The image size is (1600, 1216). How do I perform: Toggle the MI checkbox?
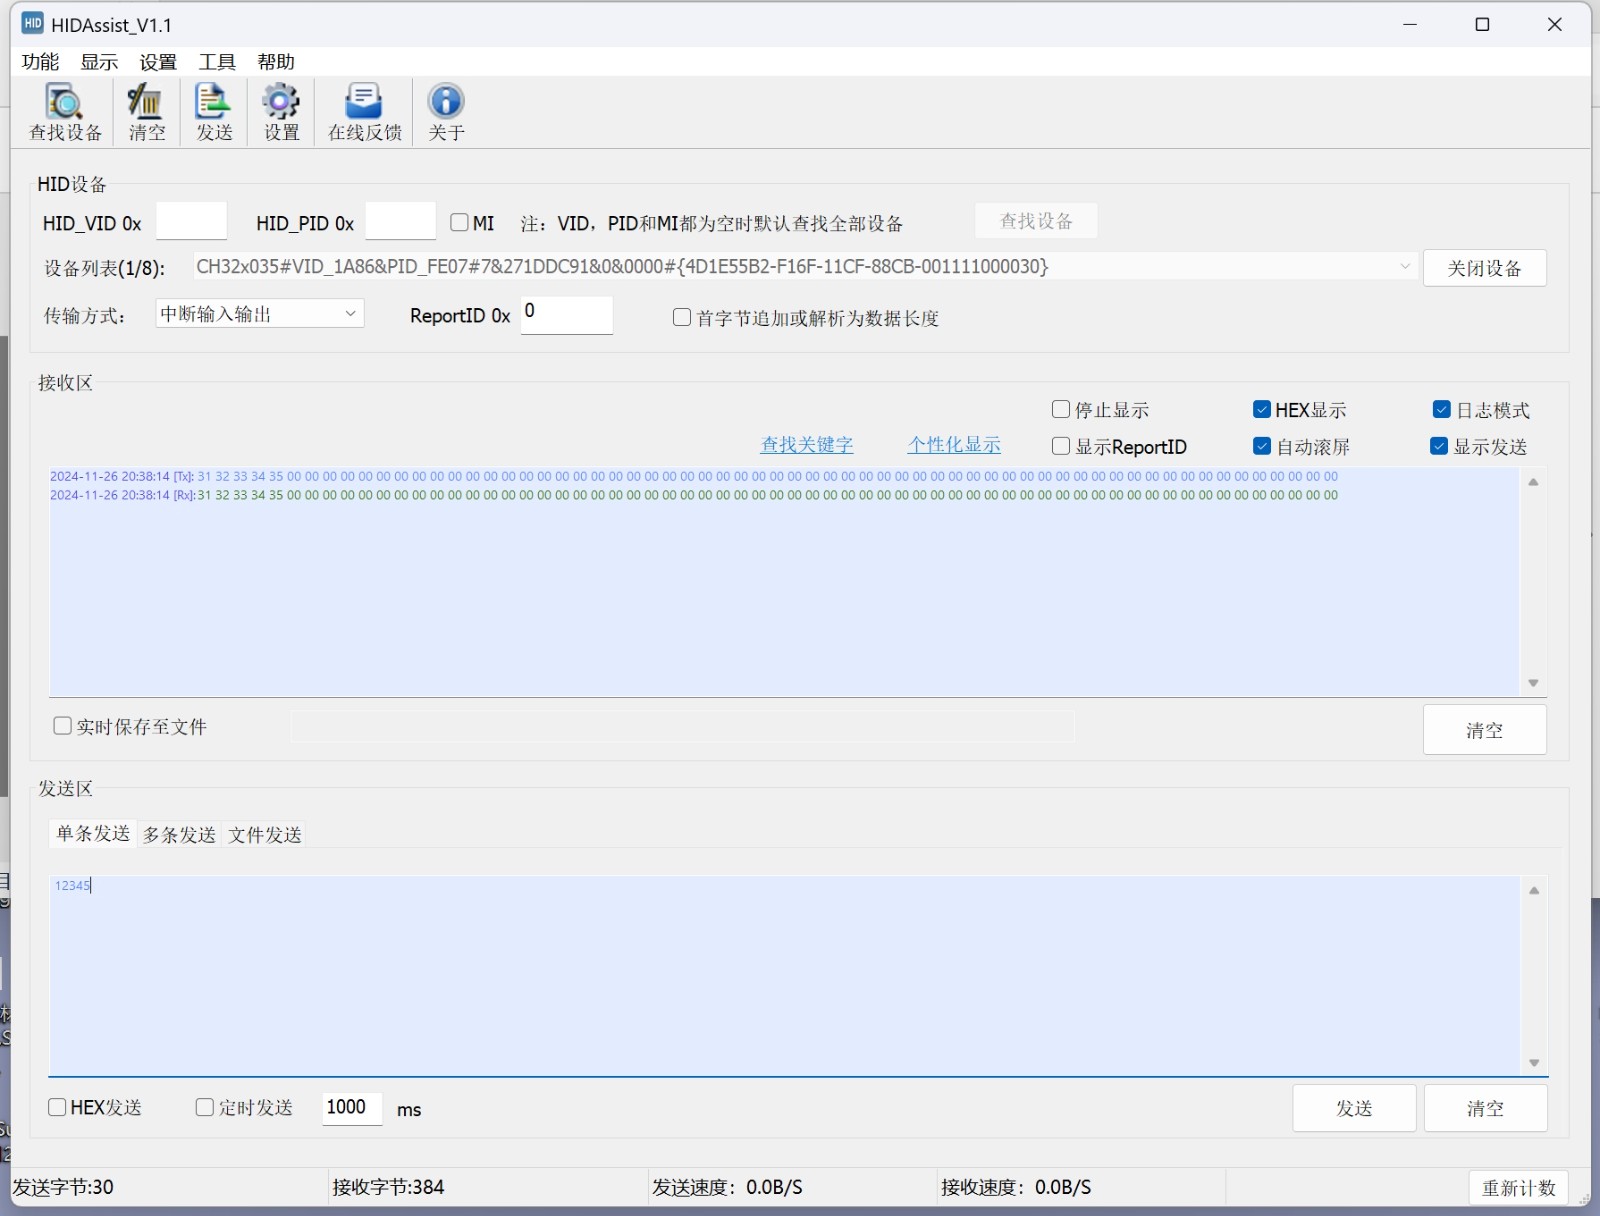click(459, 222)
